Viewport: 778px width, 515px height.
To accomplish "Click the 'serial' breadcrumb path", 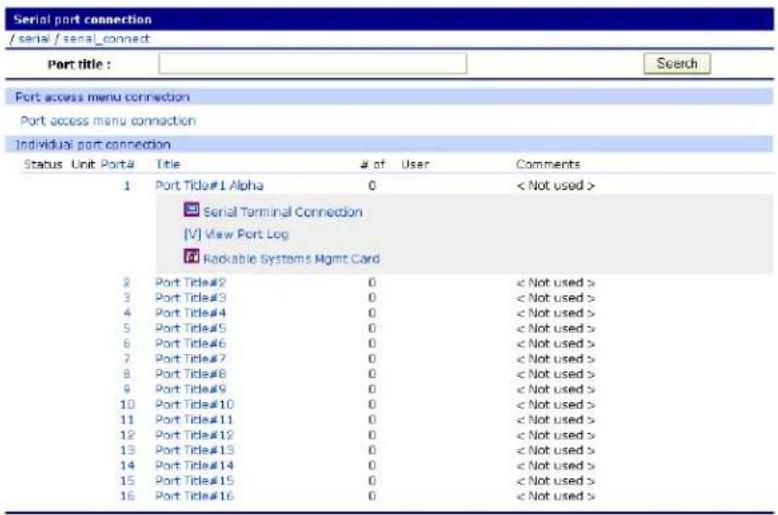I will point(34,39).
